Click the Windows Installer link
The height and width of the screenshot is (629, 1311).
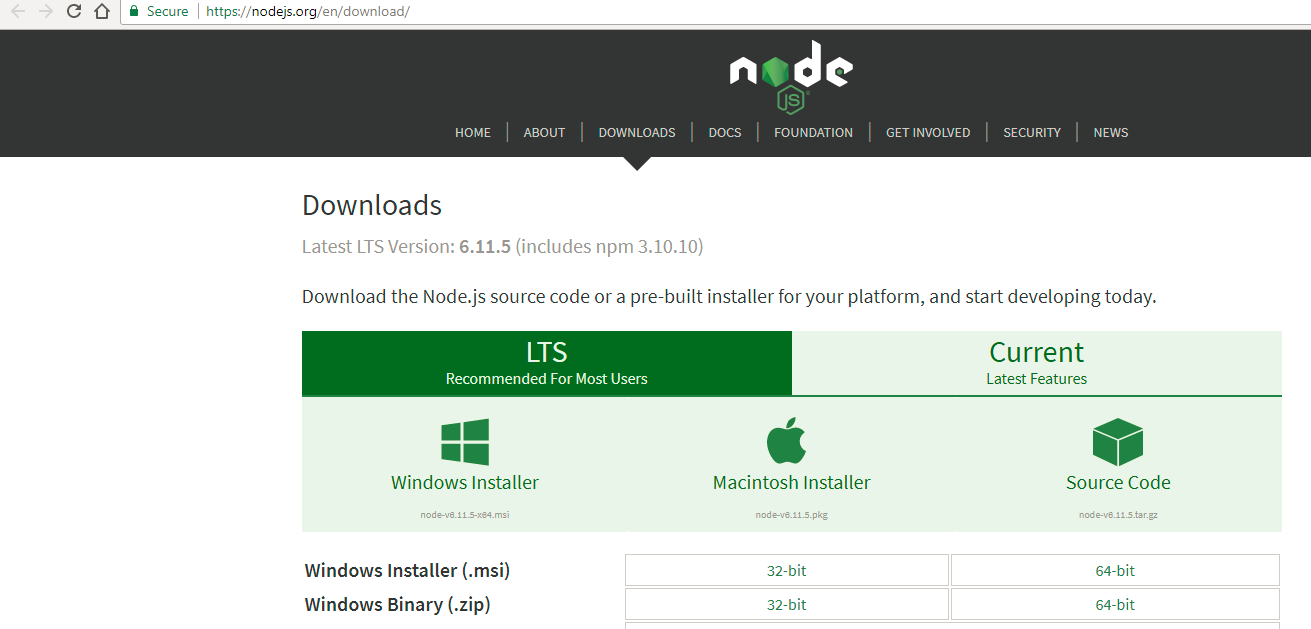click(x=465, y=482)
